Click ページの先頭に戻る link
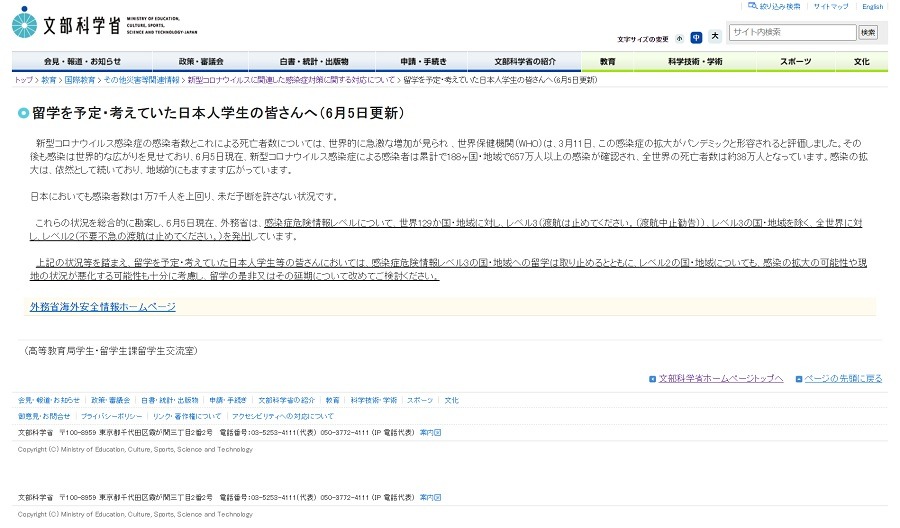This screenshot has height=528, width=900. pyautogui.click(x=843, y=379)
